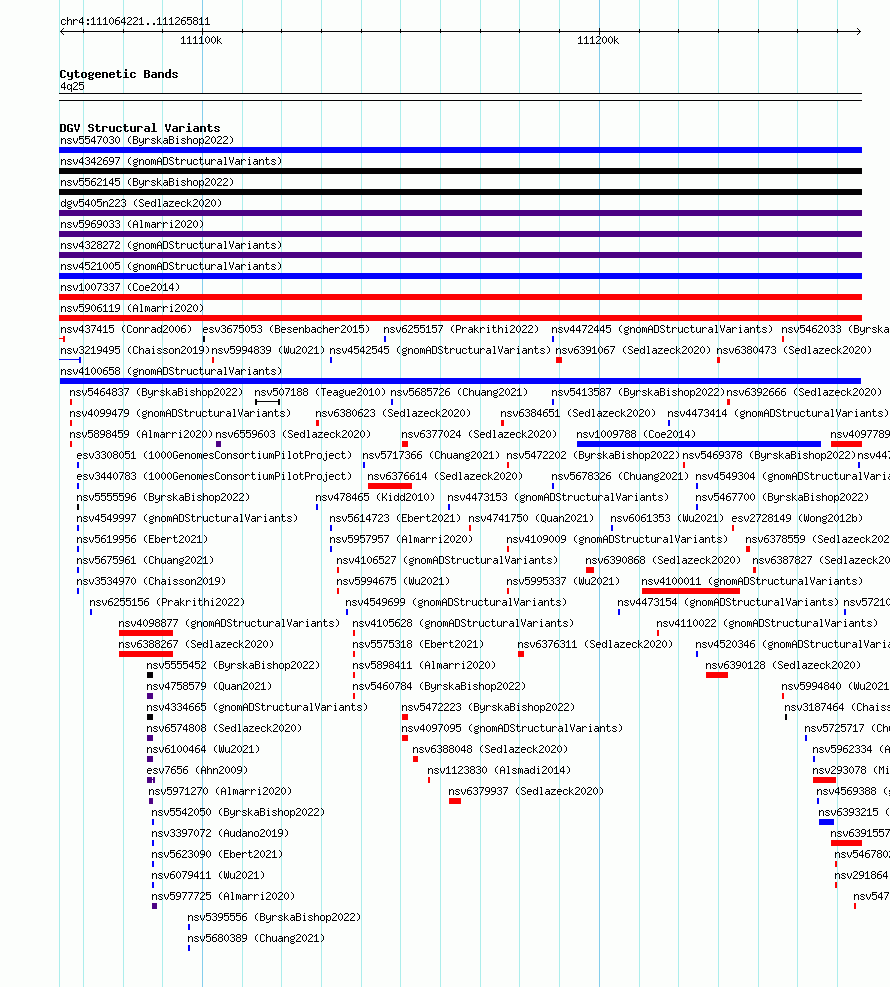
Task: Click the nsv1007337 (Coe2014) variant label
Action: pyautogui.click(x=120, y=287)
